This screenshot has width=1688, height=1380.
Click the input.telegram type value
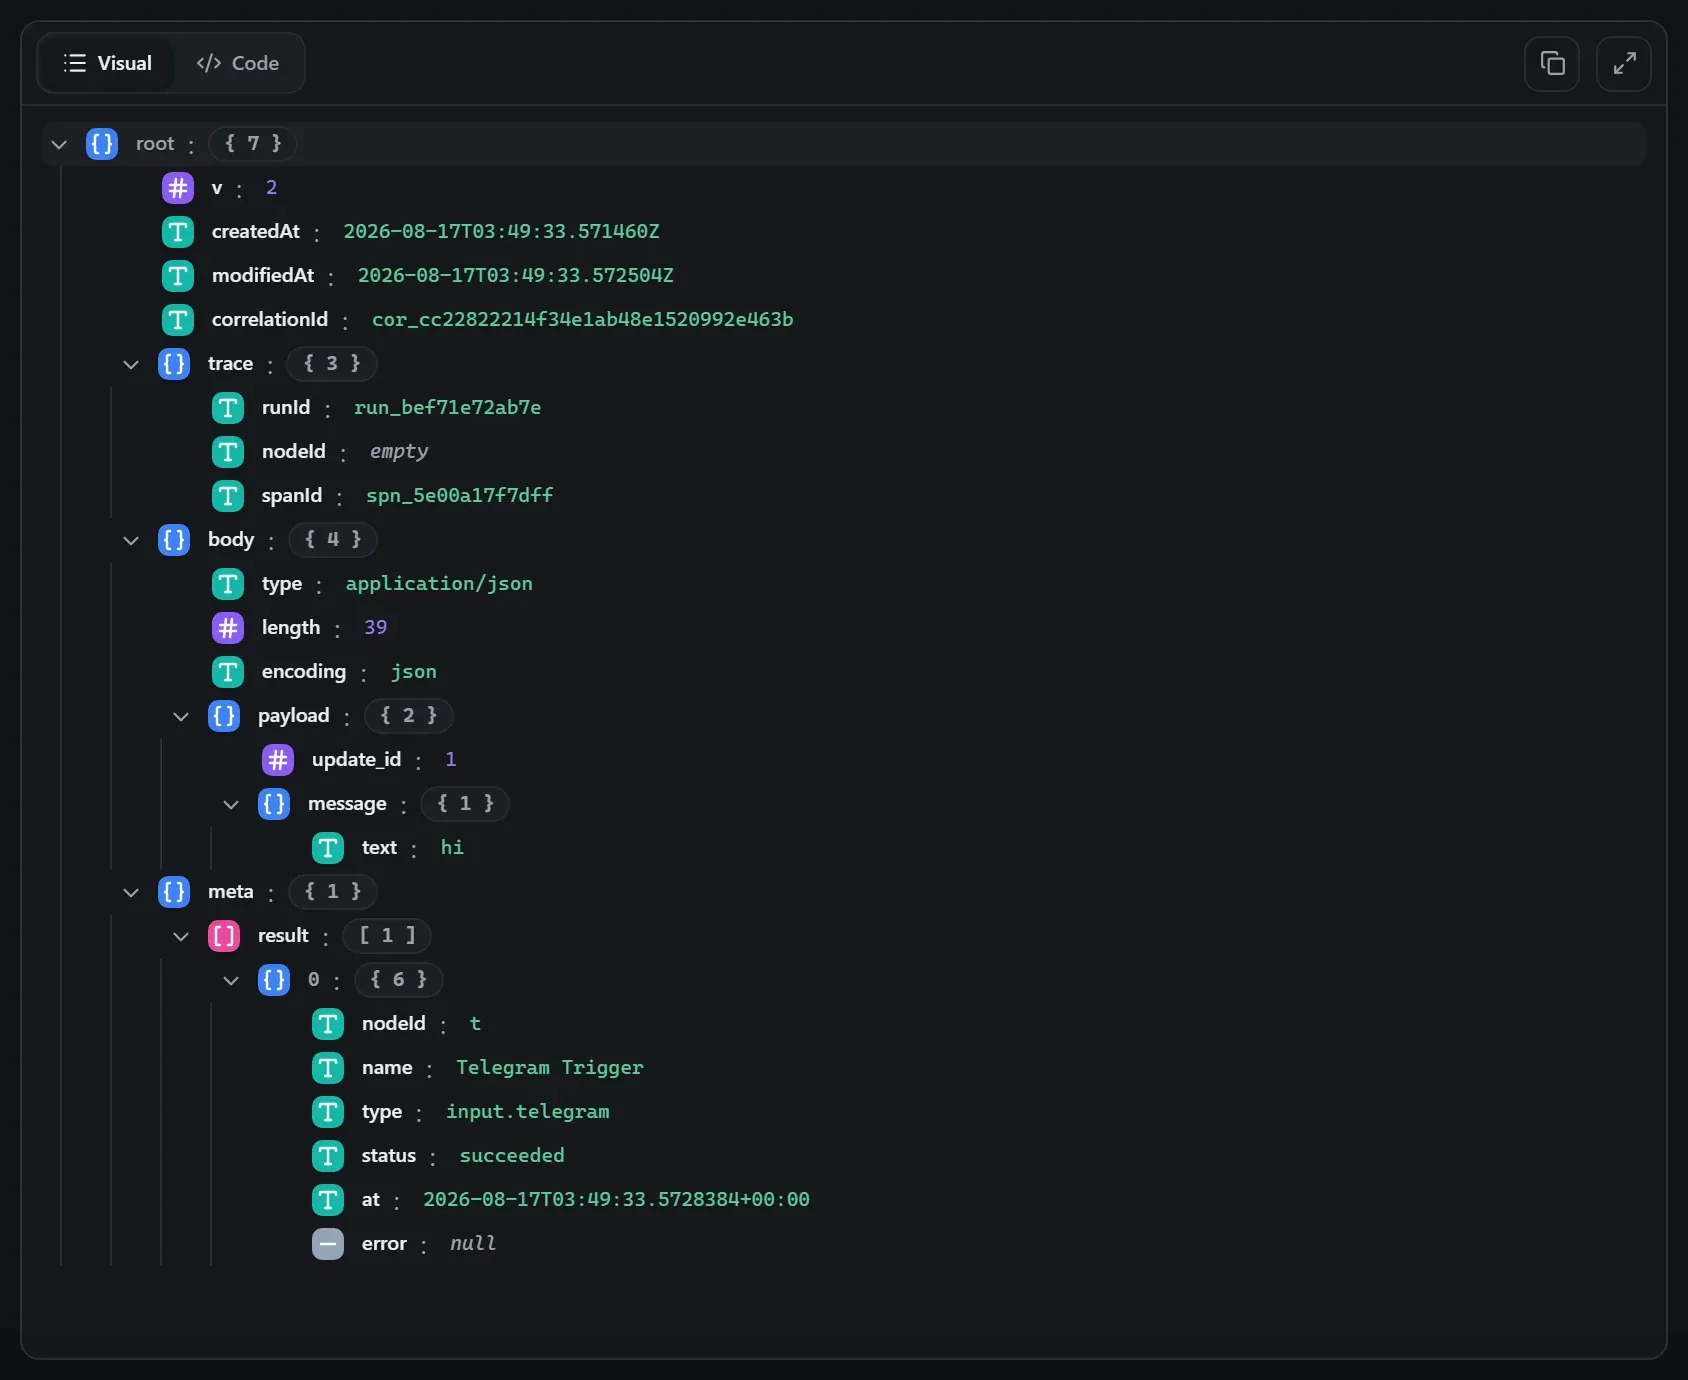pos(528,1112)
